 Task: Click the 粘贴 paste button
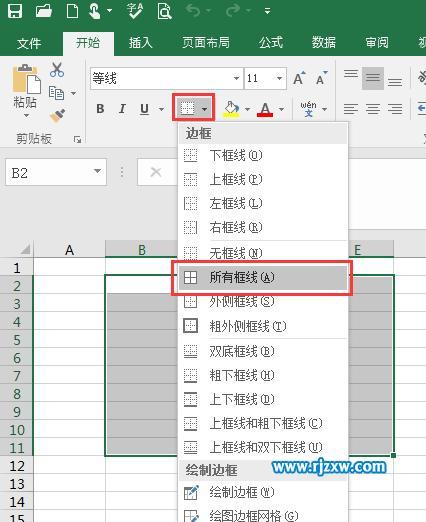click(26, 90)
